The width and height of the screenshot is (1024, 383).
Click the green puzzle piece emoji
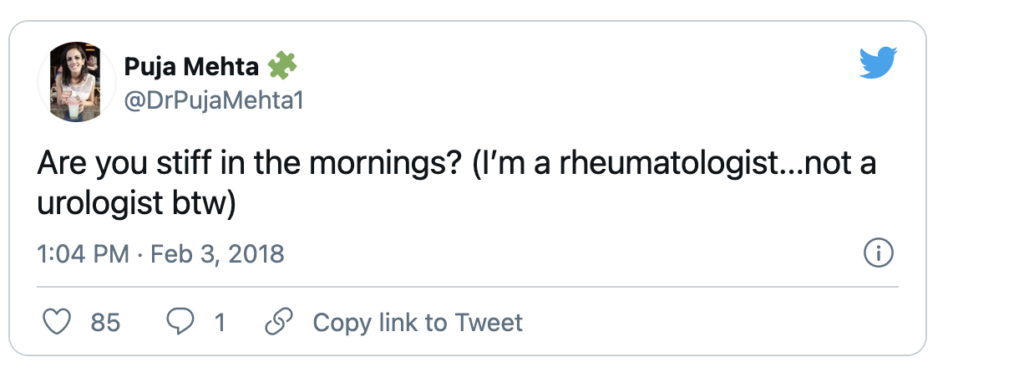(x=281, y=65)
